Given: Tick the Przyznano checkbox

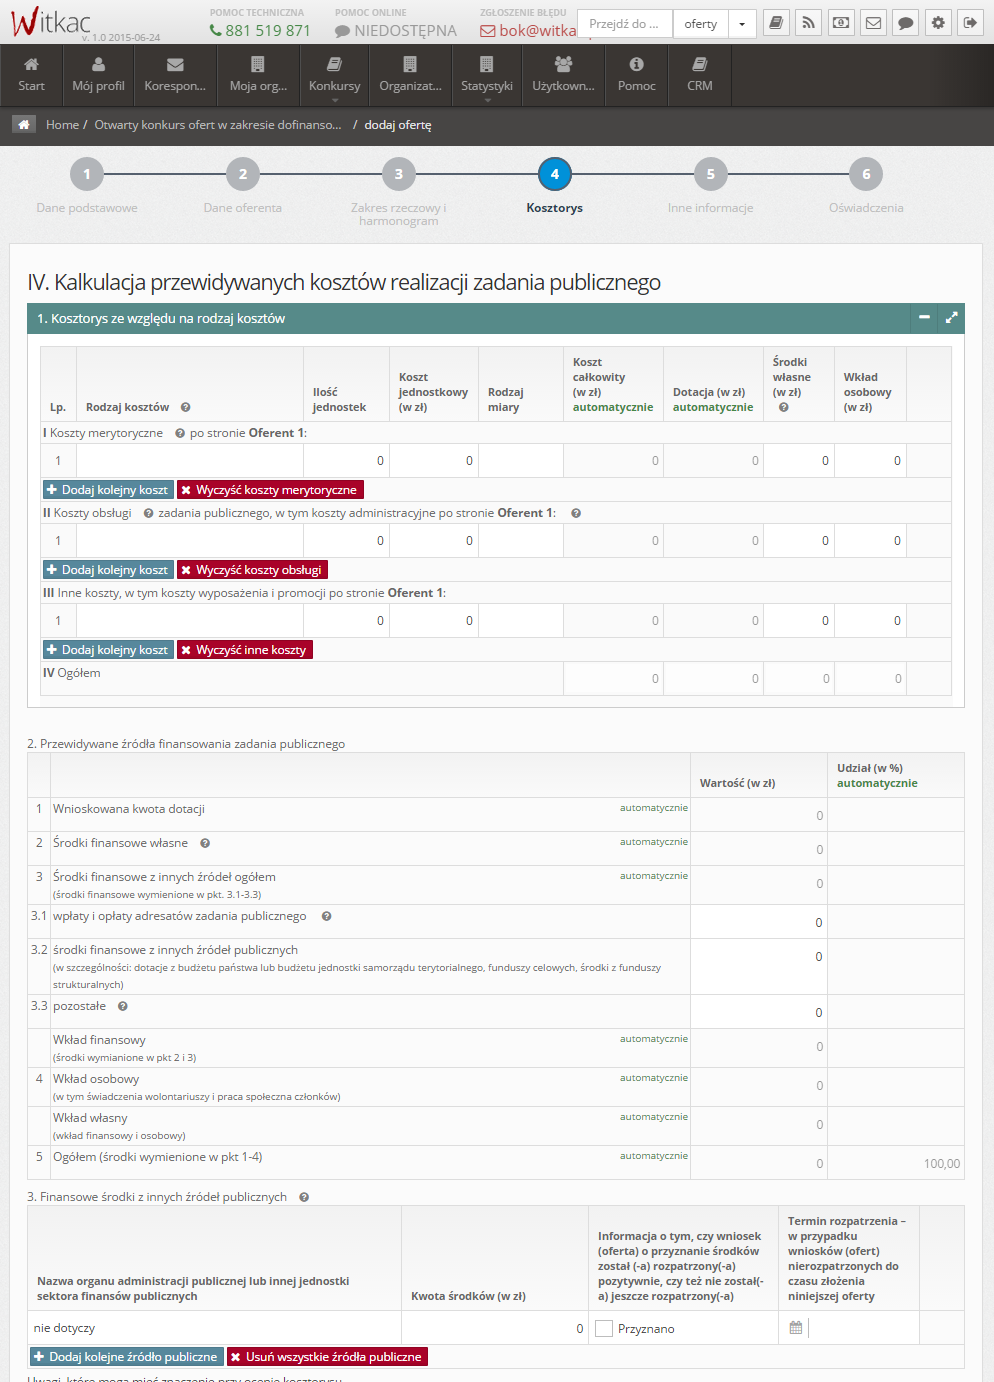Looking at the screenshot, I should [604, 1329].
